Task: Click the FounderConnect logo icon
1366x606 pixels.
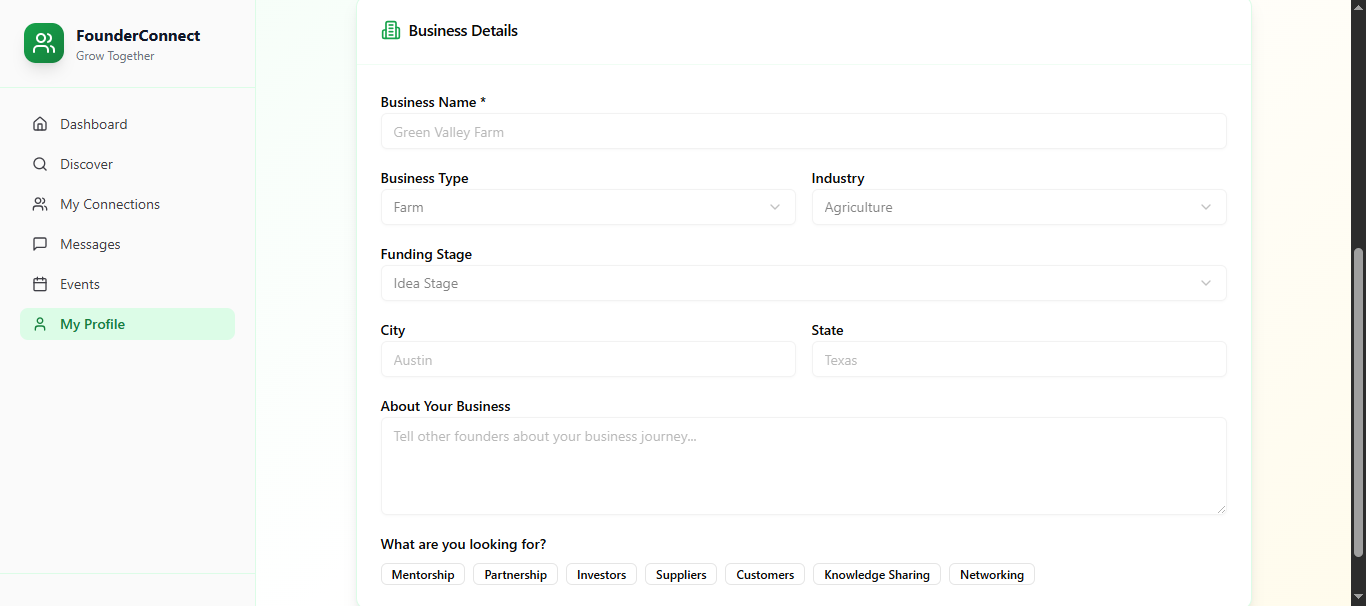Action: 44,43
